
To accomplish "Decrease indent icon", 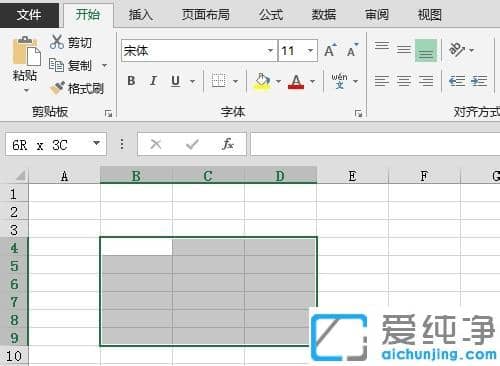I will pos(457,81).
